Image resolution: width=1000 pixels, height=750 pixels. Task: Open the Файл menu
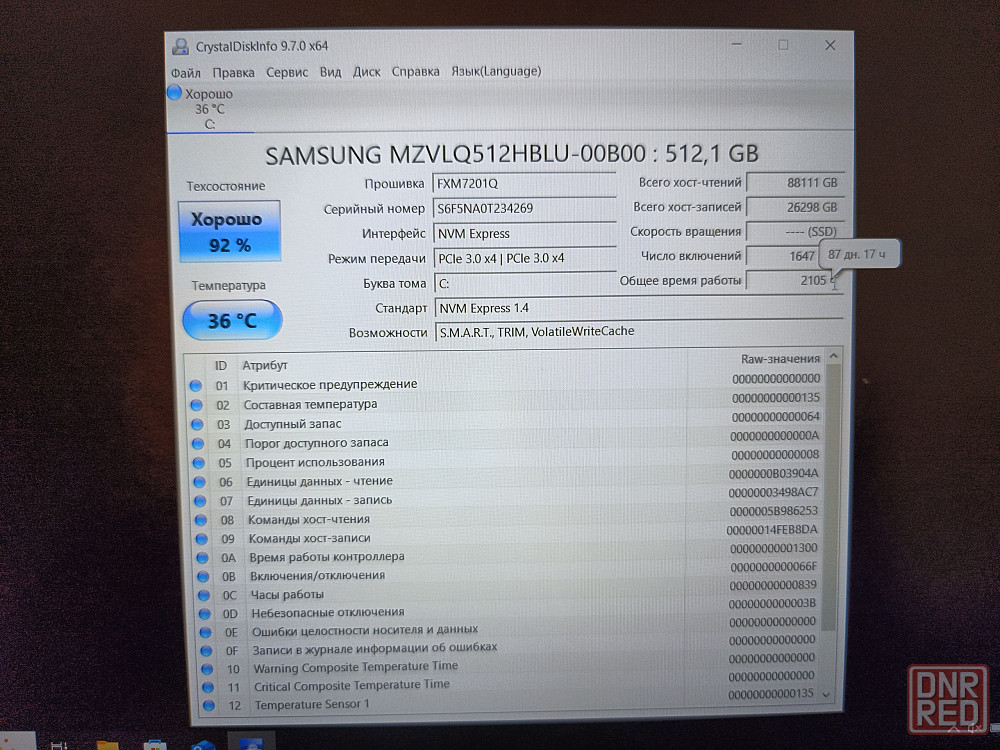186,73
